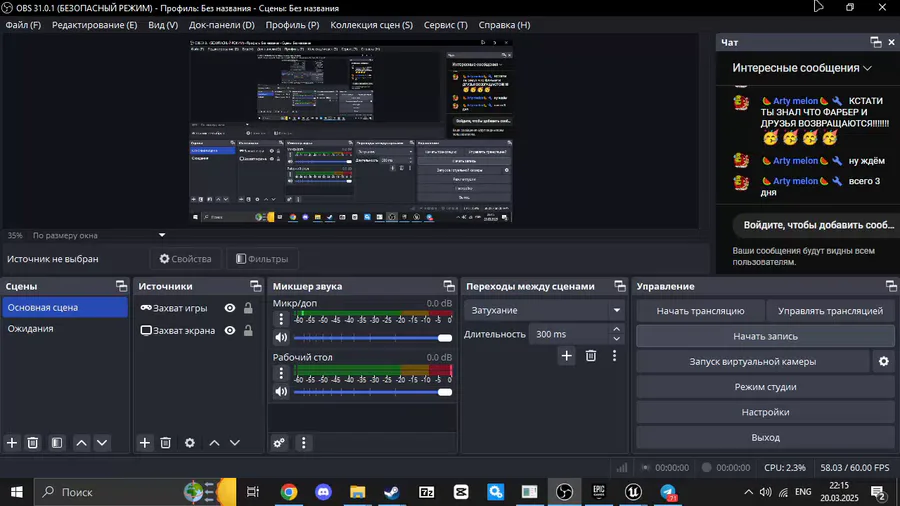Viewport: 900px width, 506px height.
Task: Open the Справка menu
Action: [x=505, y=25]
